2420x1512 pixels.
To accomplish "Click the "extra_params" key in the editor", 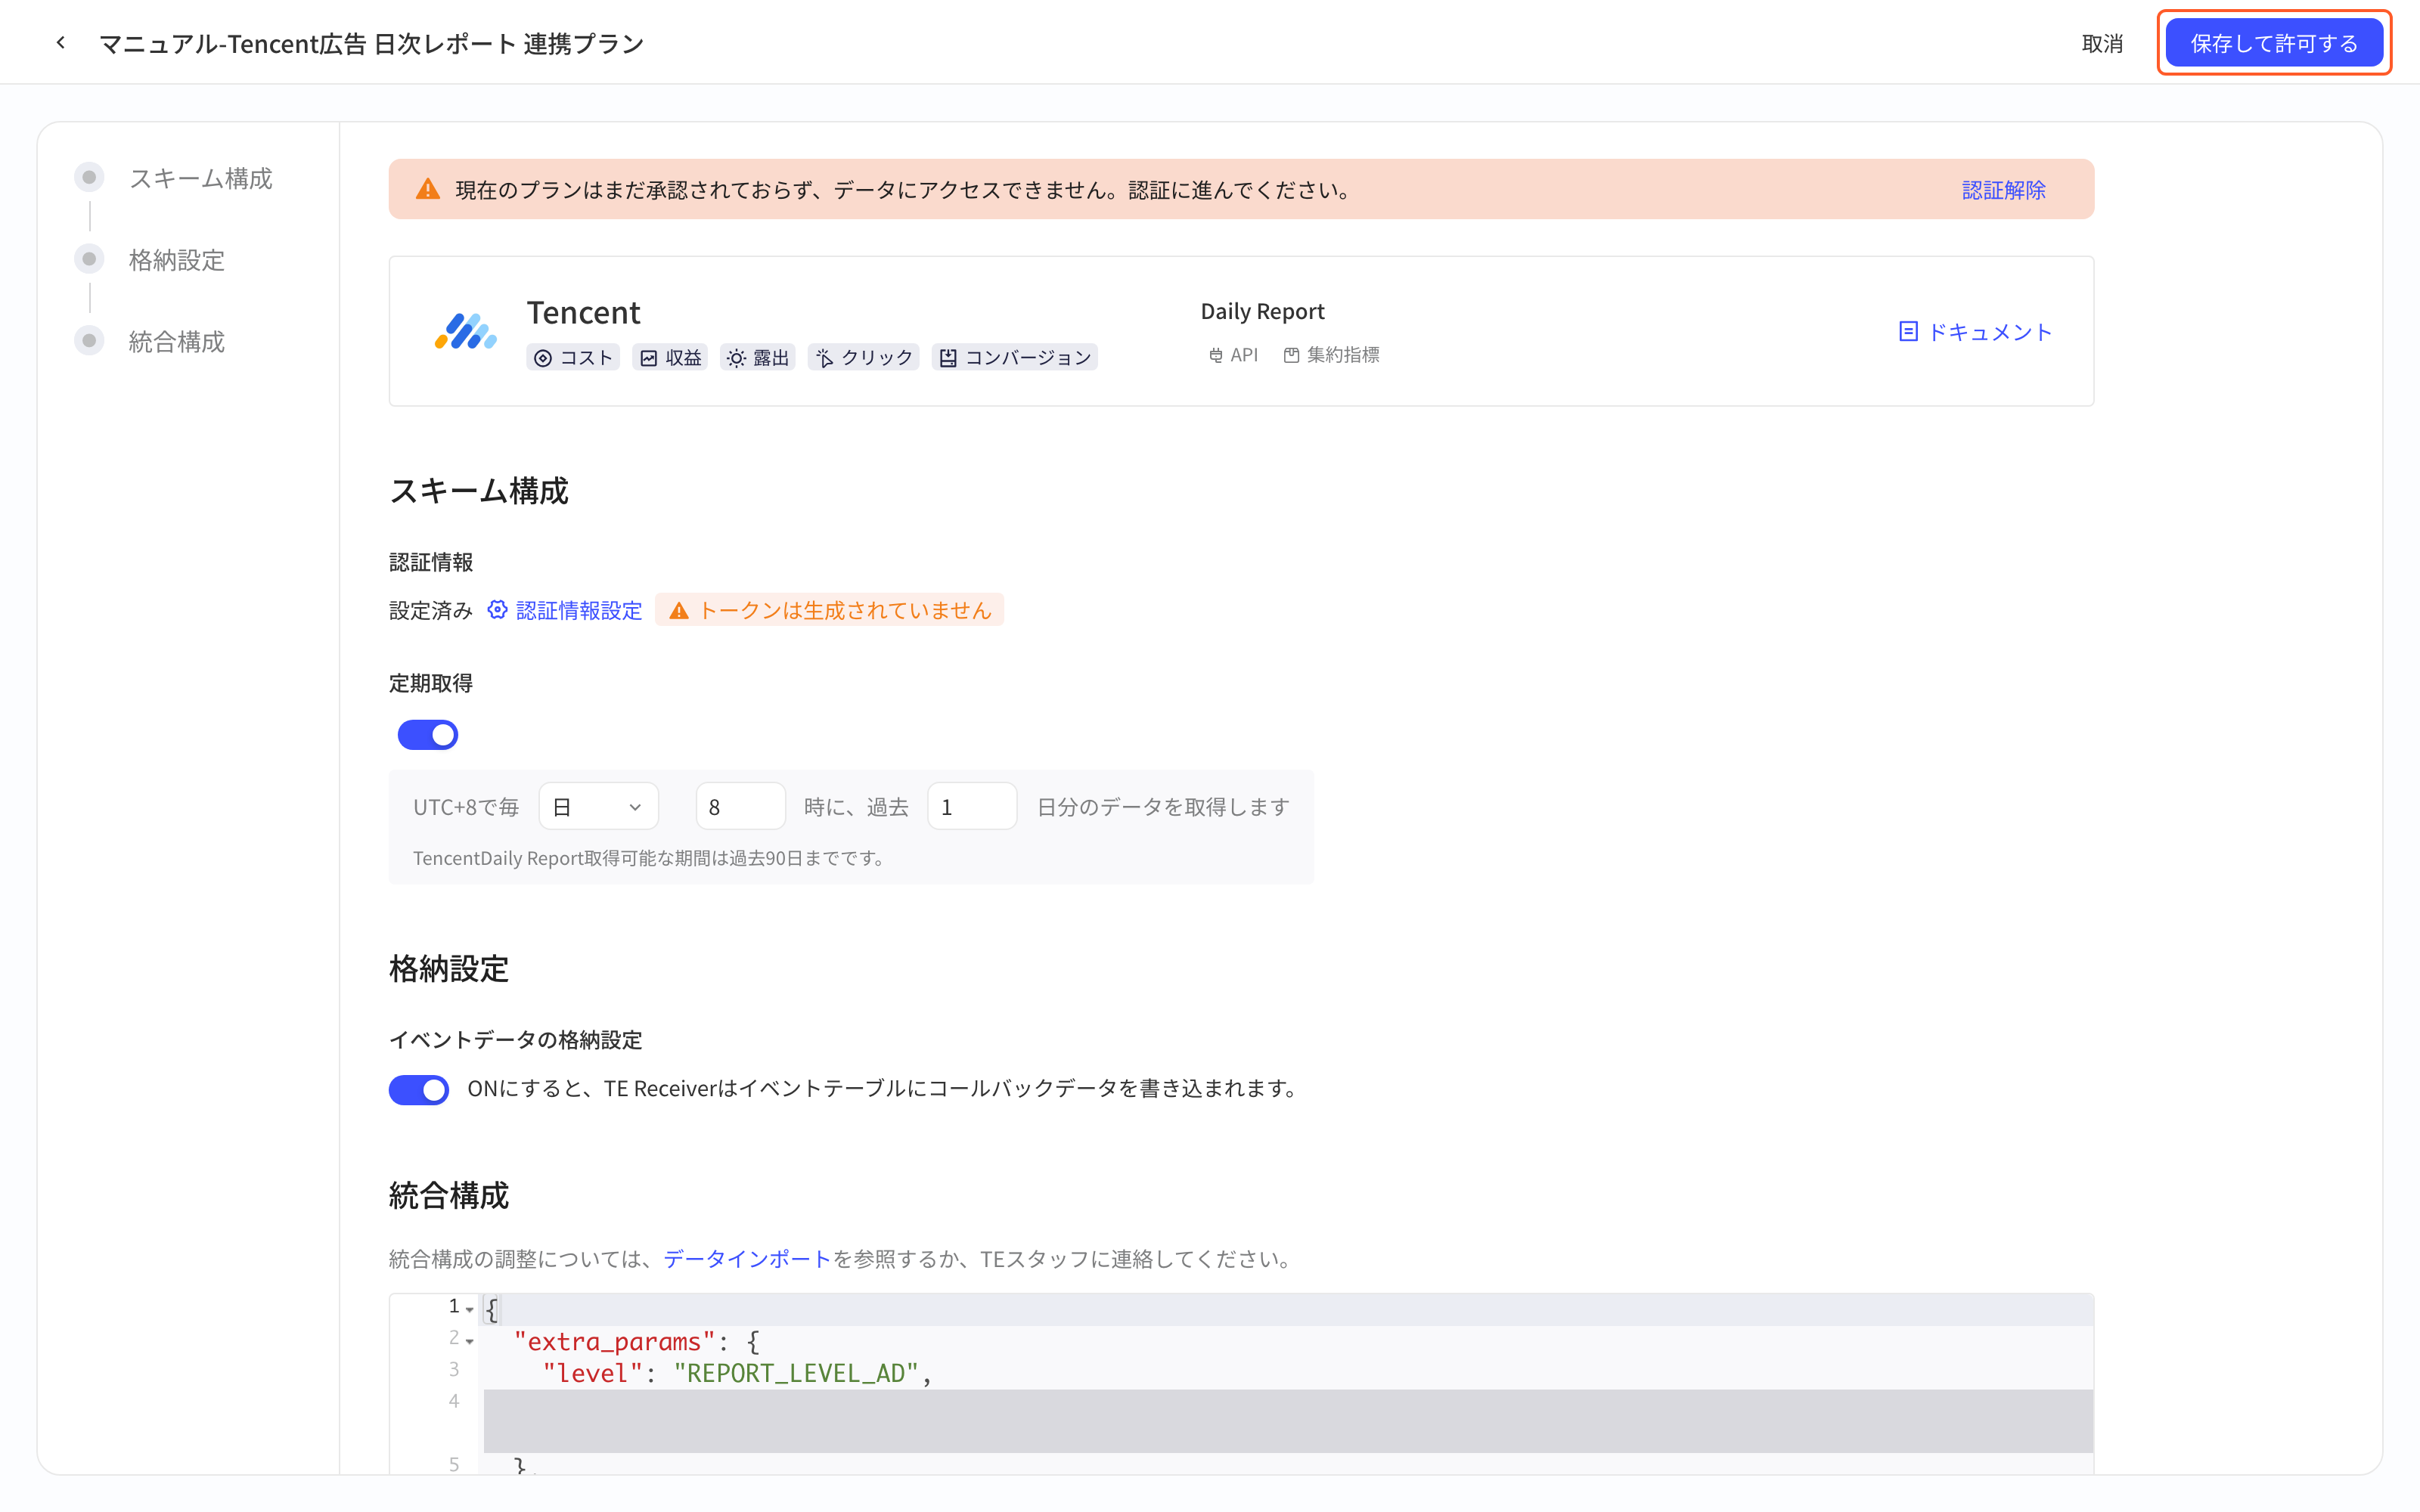I will 614,1341.
